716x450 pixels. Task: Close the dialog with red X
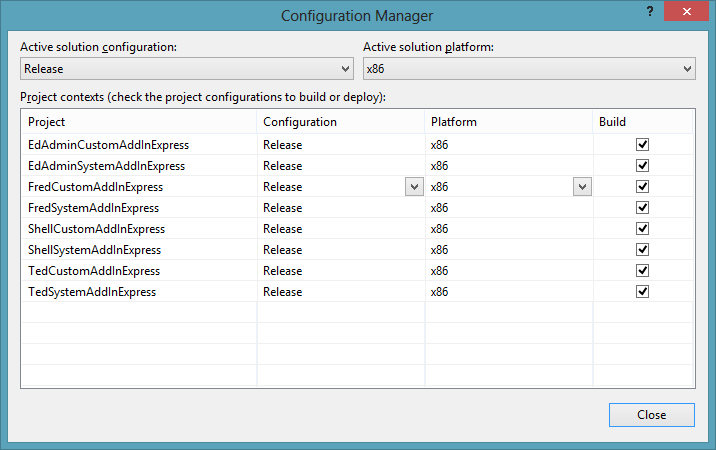[x=686, y=11]
